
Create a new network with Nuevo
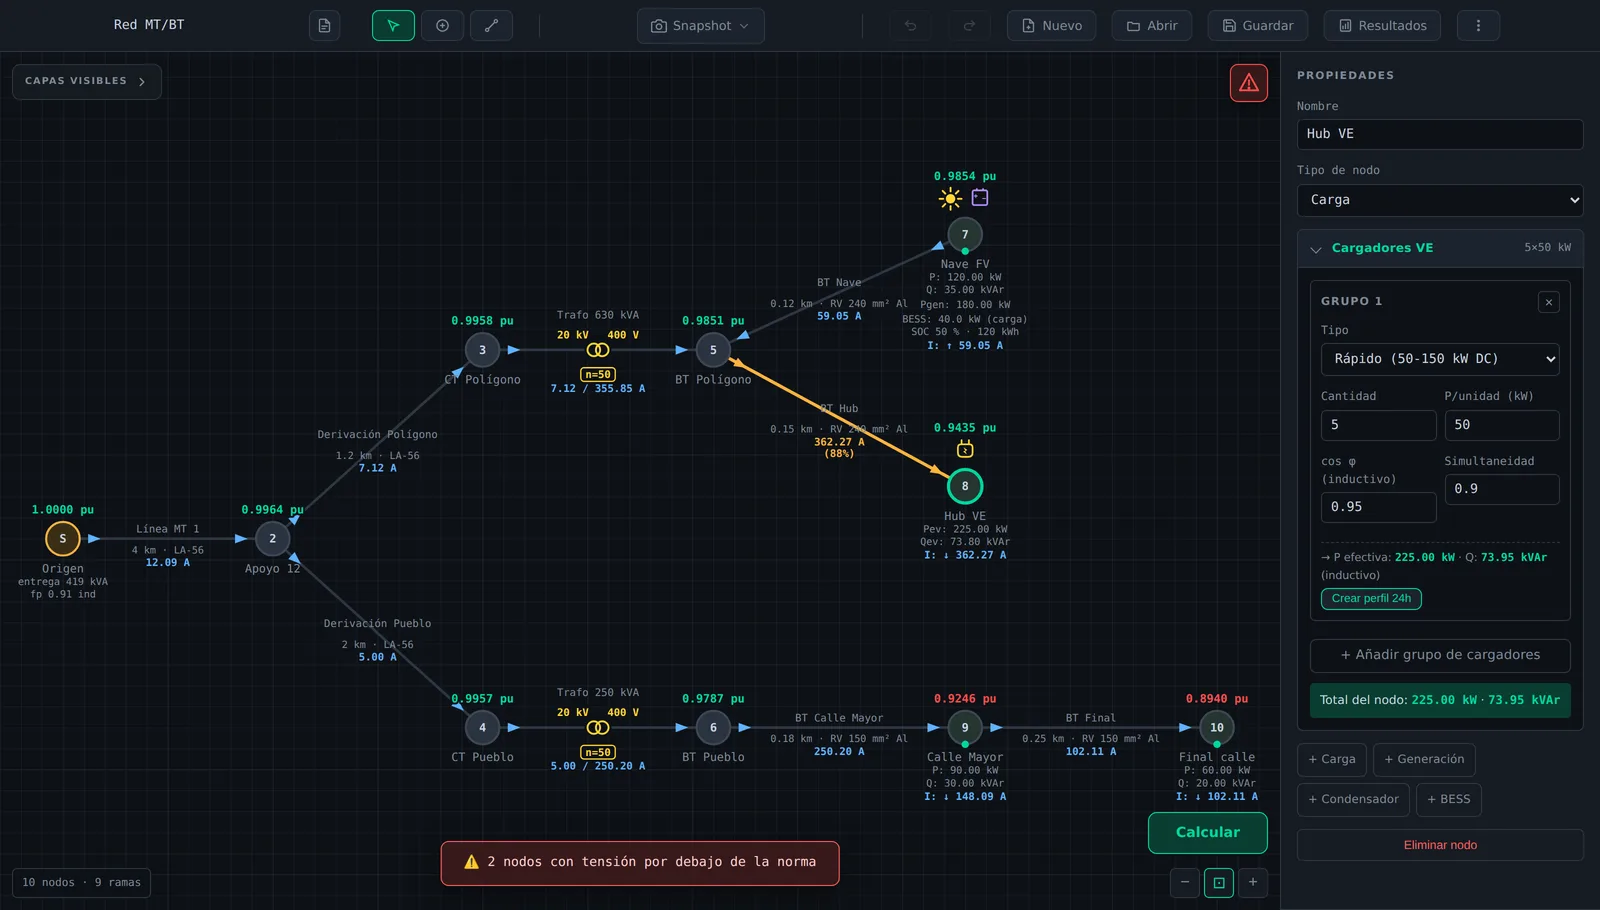point(1051,26)
